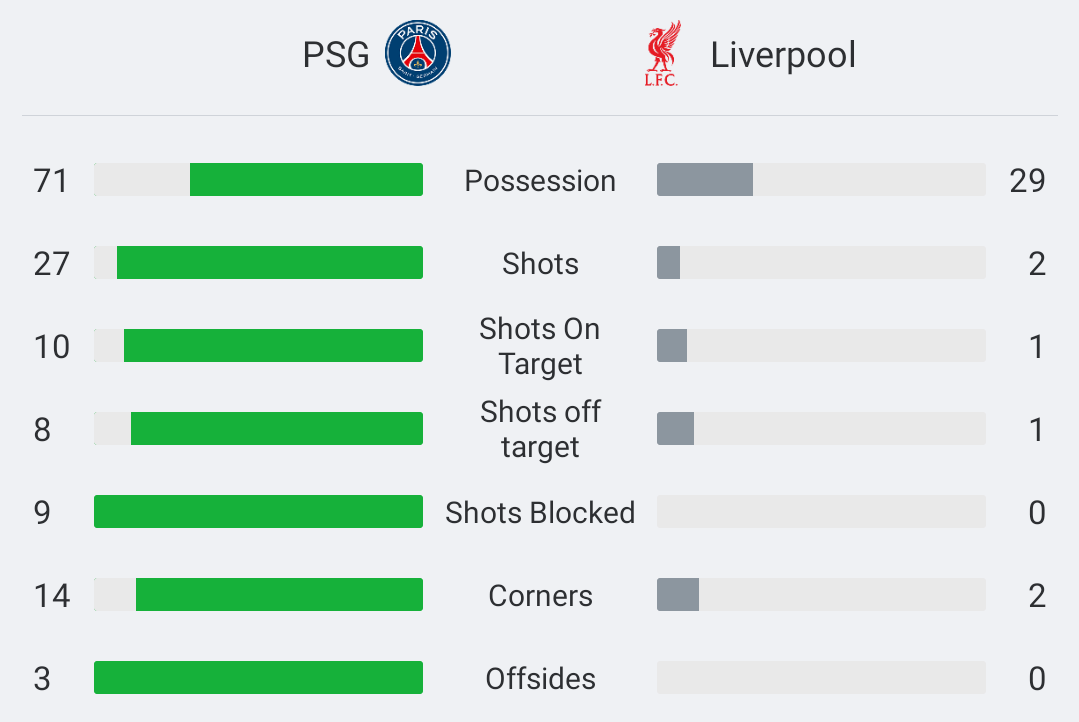Select the Possession stat label
Viewport: 1079px width, 722px height.
(540, 180)
